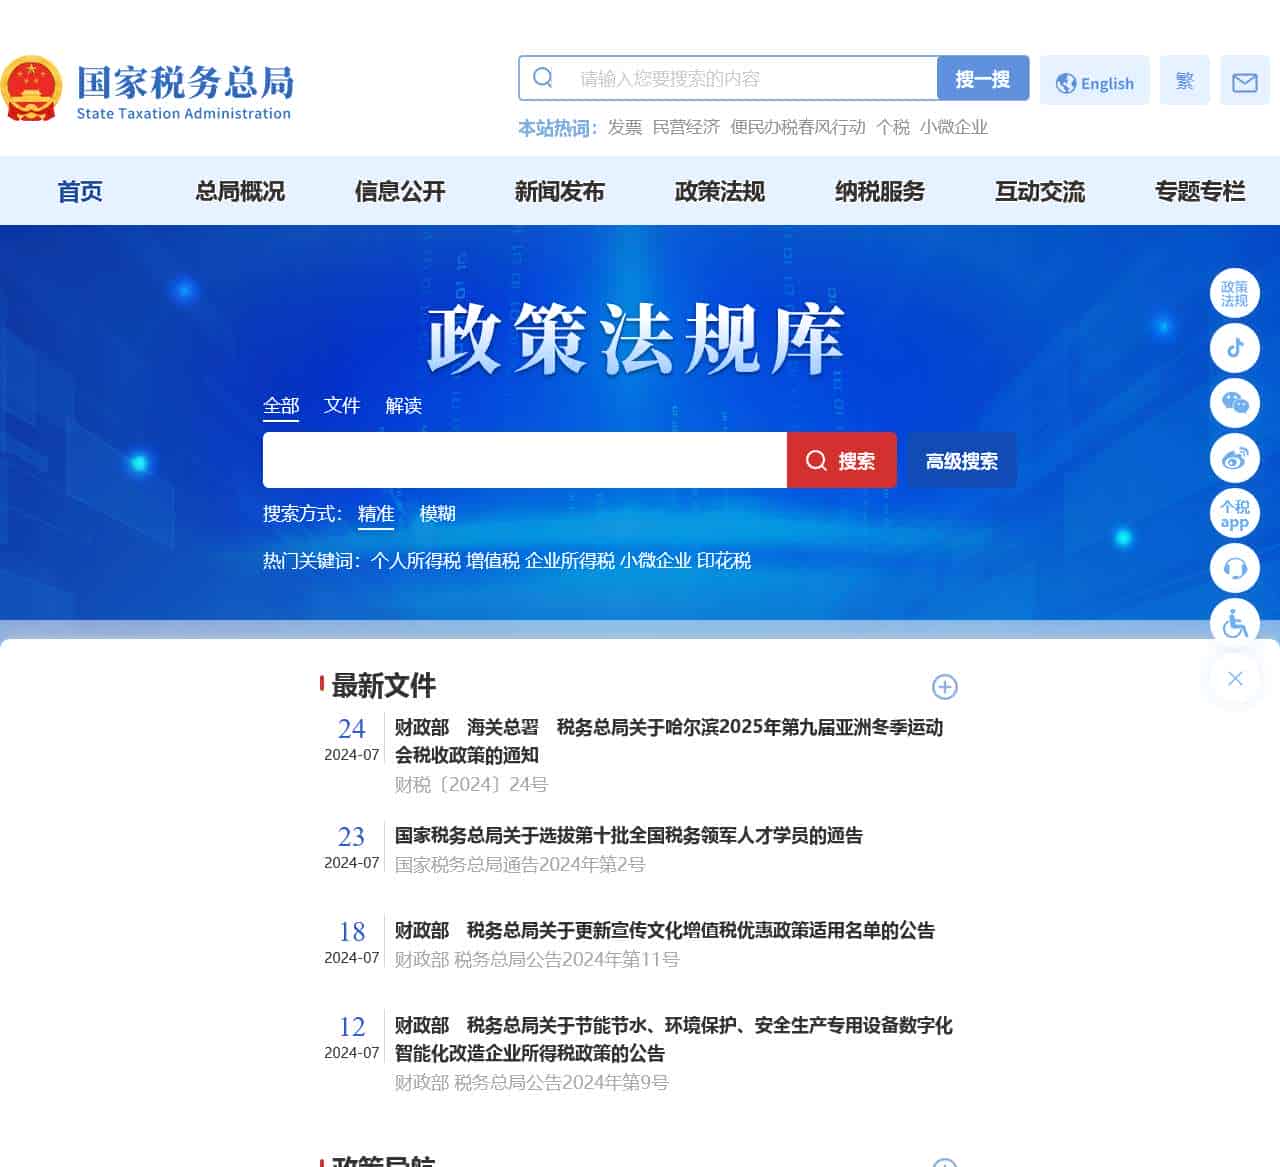1280x1167 pixels.
Task: Click hot word 发票 under top search
Action: point(625,127)
